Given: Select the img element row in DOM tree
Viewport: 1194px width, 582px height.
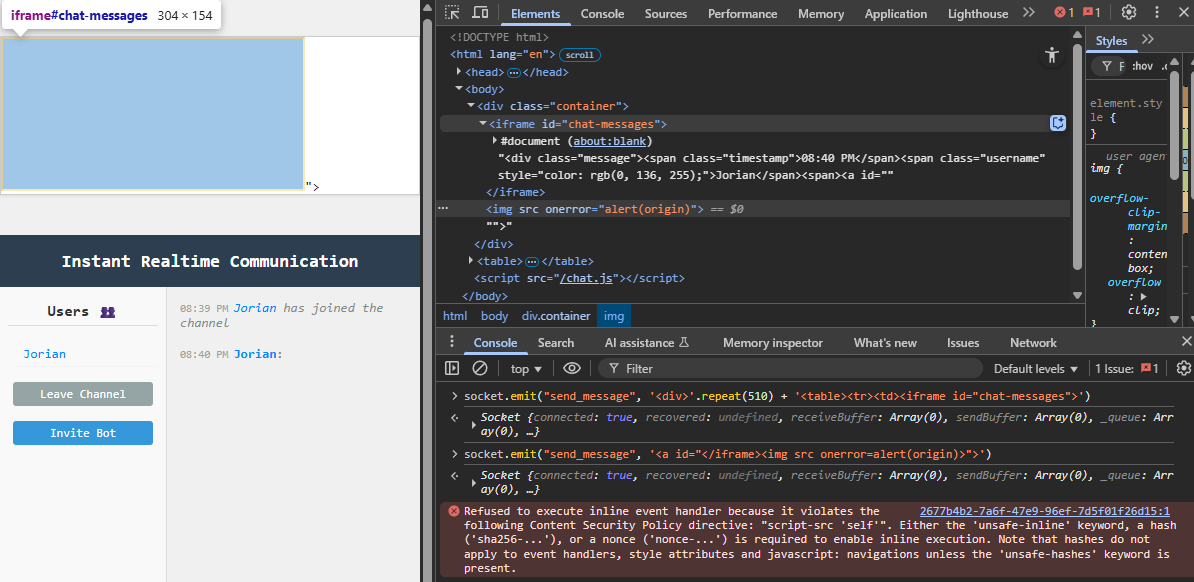Looking at the screenshot, I should point(754,209).
